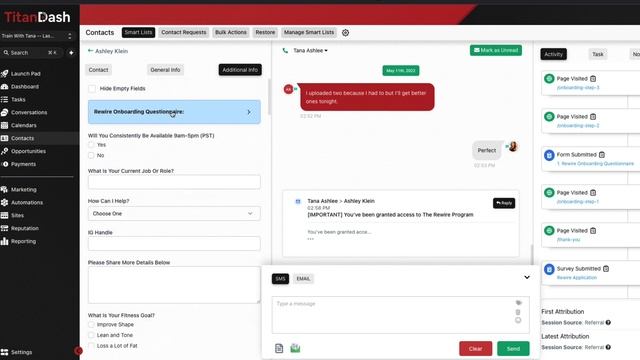Switch to Task tab in right panel
The width and height of the screenshot is (640, 360).
click(x=598, y=54)
